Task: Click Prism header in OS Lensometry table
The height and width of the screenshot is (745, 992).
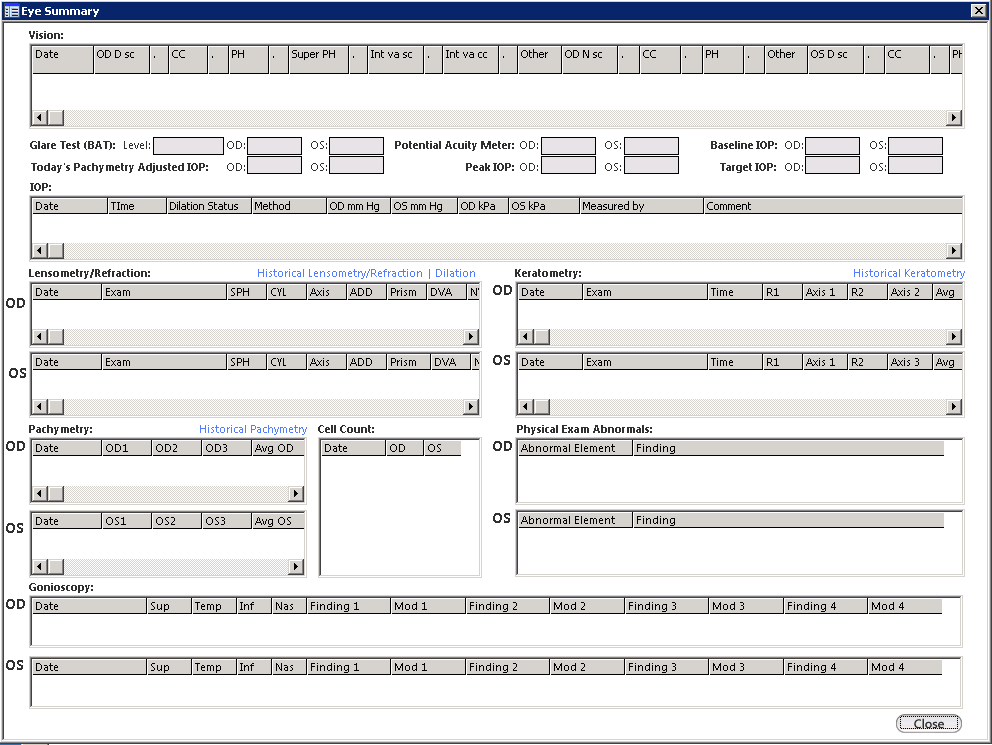Action: pos(408,362)
